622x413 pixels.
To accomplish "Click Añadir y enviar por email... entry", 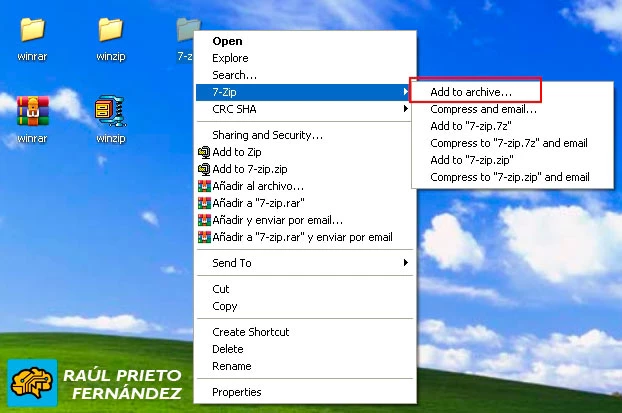I will tap(277, 220).
